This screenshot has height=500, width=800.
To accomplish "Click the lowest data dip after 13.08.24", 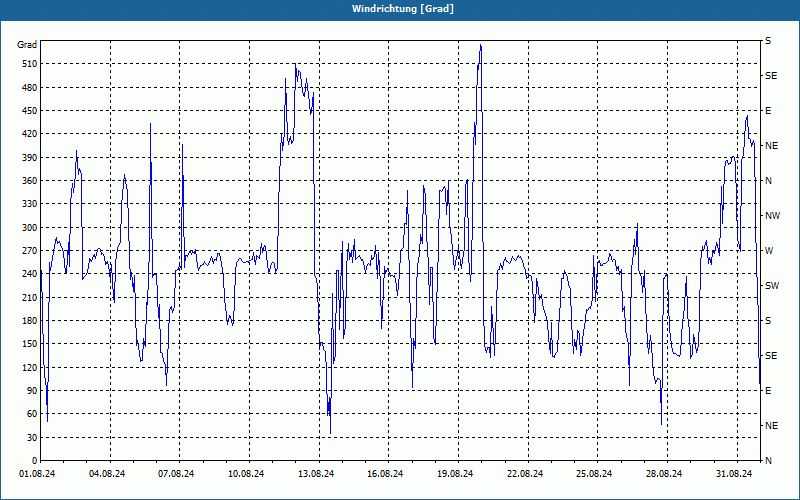I will tap(330, 433).
